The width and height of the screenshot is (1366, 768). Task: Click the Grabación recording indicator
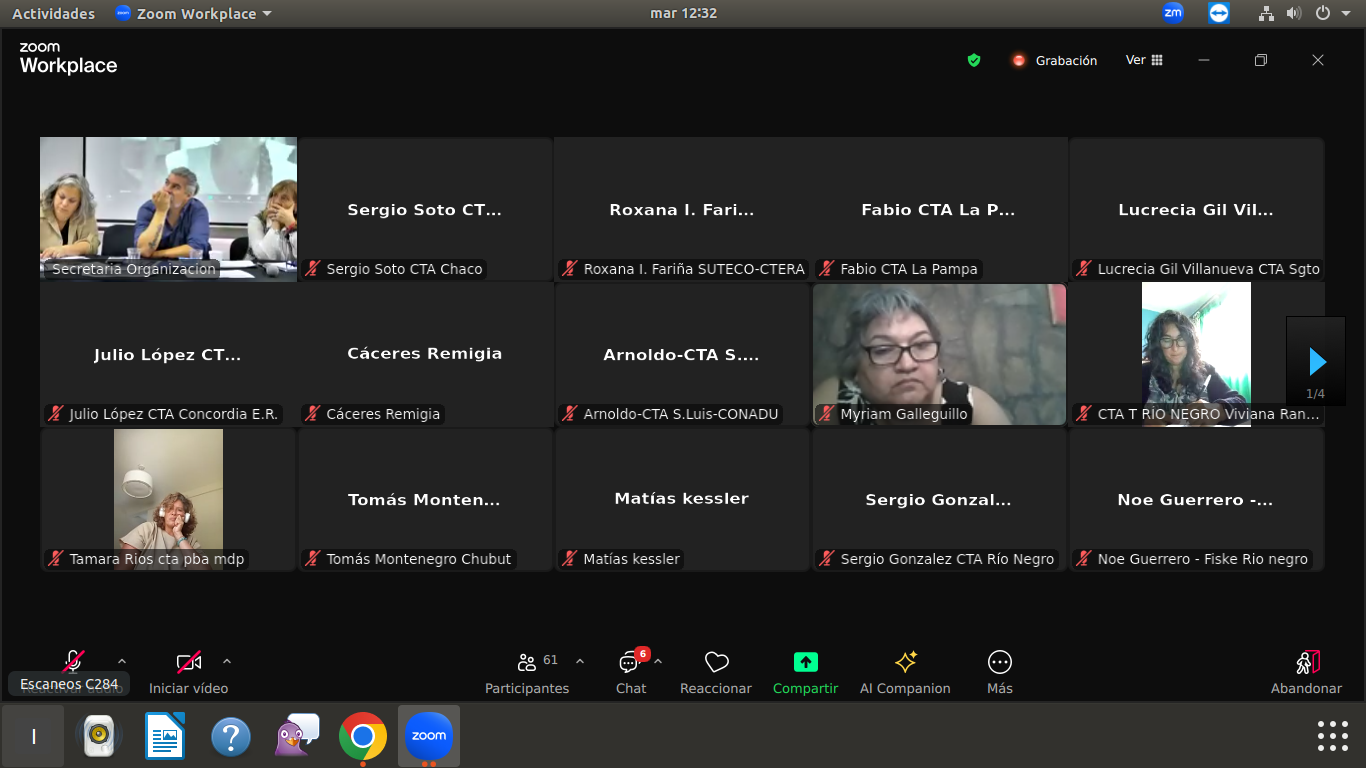click(1054, 60)
